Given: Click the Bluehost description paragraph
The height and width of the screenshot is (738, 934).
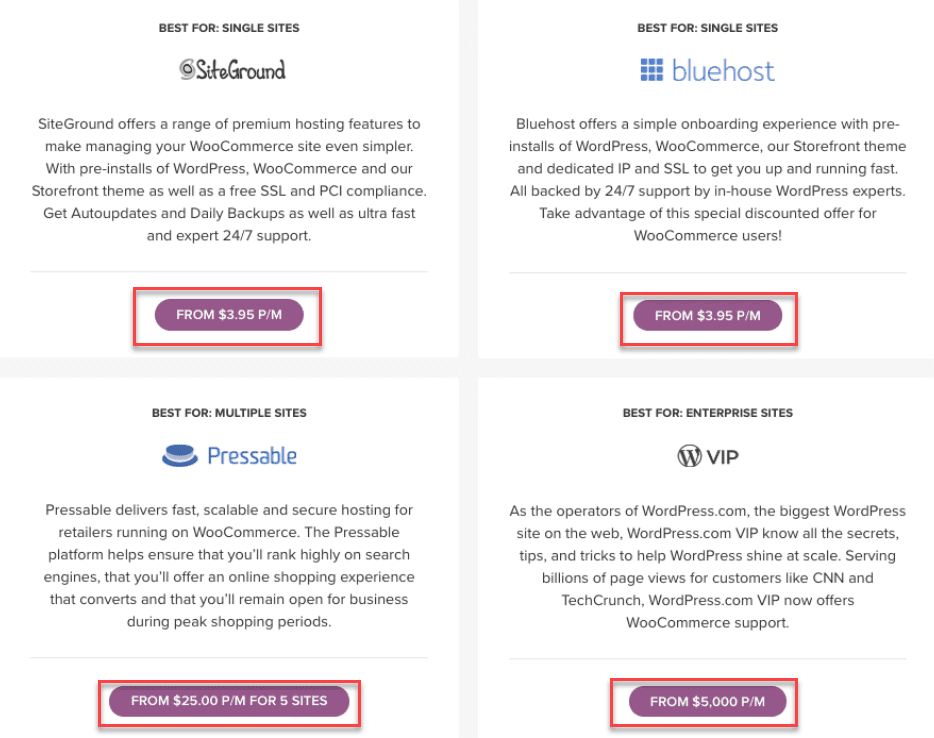Looking at the screenshot, I should (708, 180).
